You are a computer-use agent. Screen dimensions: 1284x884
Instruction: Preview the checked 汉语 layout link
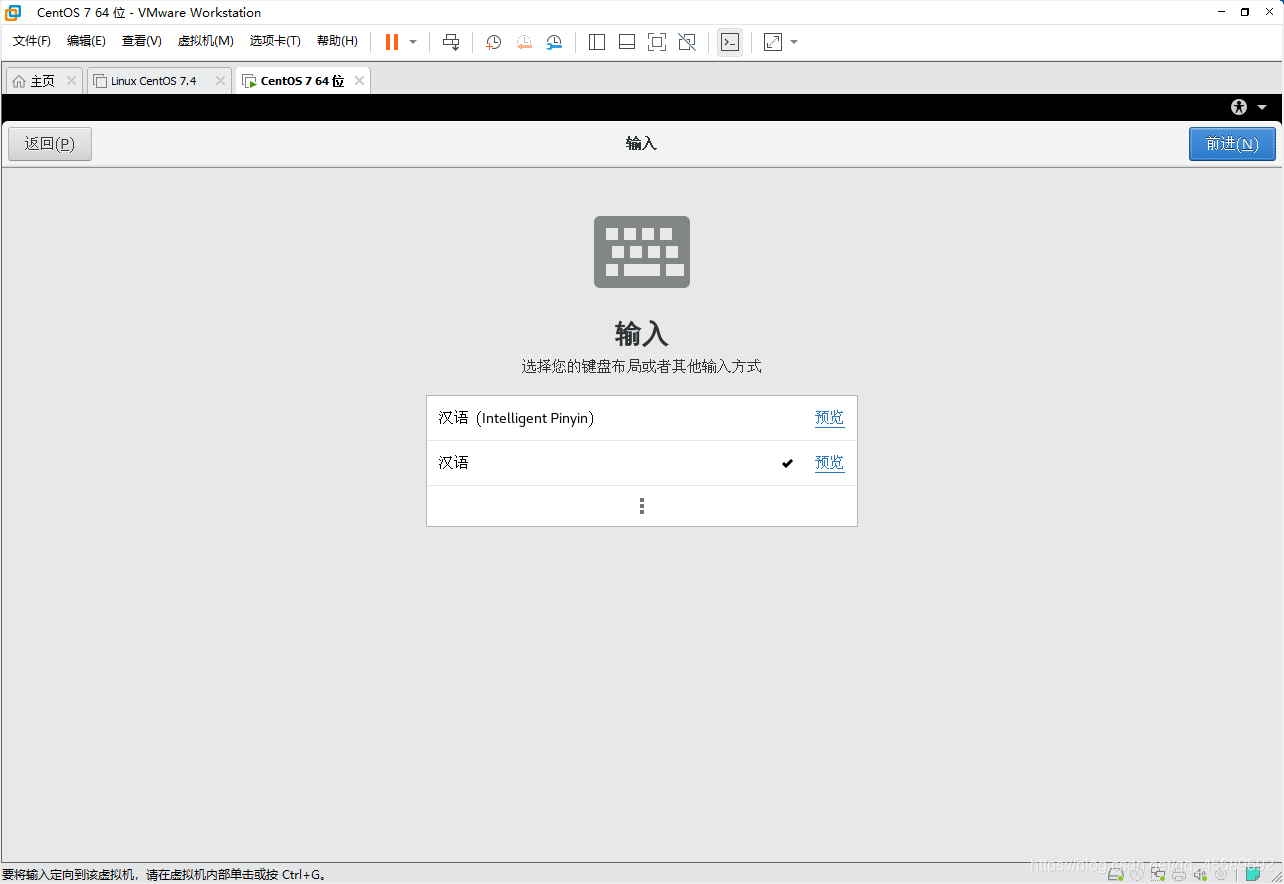[829, 463]
